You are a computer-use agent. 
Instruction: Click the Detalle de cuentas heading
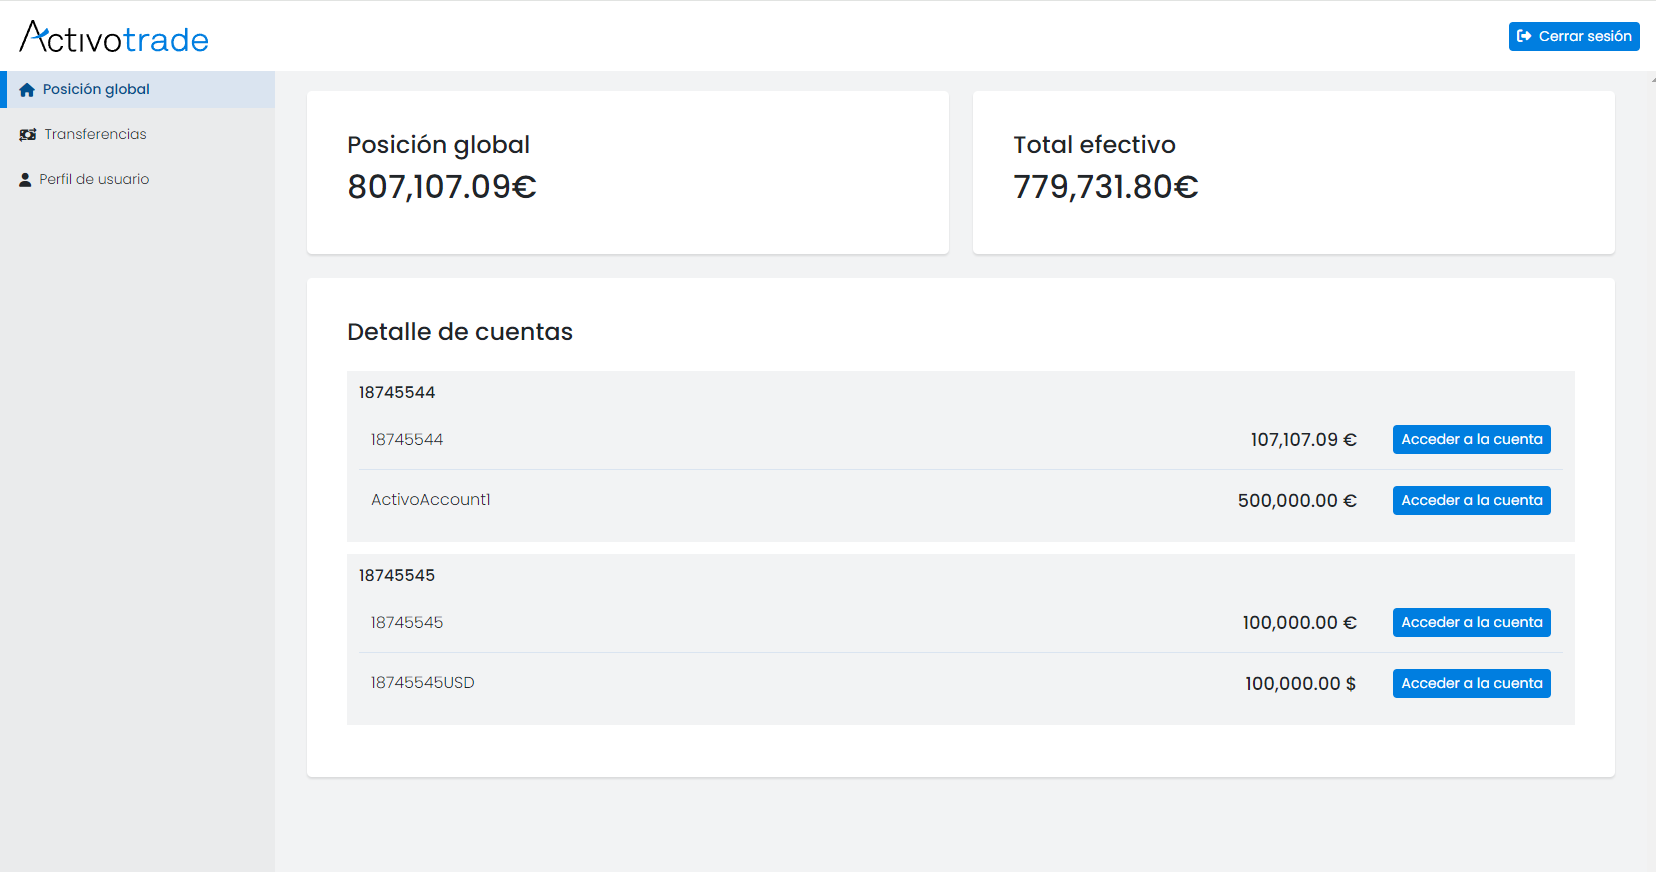click(x=460, y=332)
